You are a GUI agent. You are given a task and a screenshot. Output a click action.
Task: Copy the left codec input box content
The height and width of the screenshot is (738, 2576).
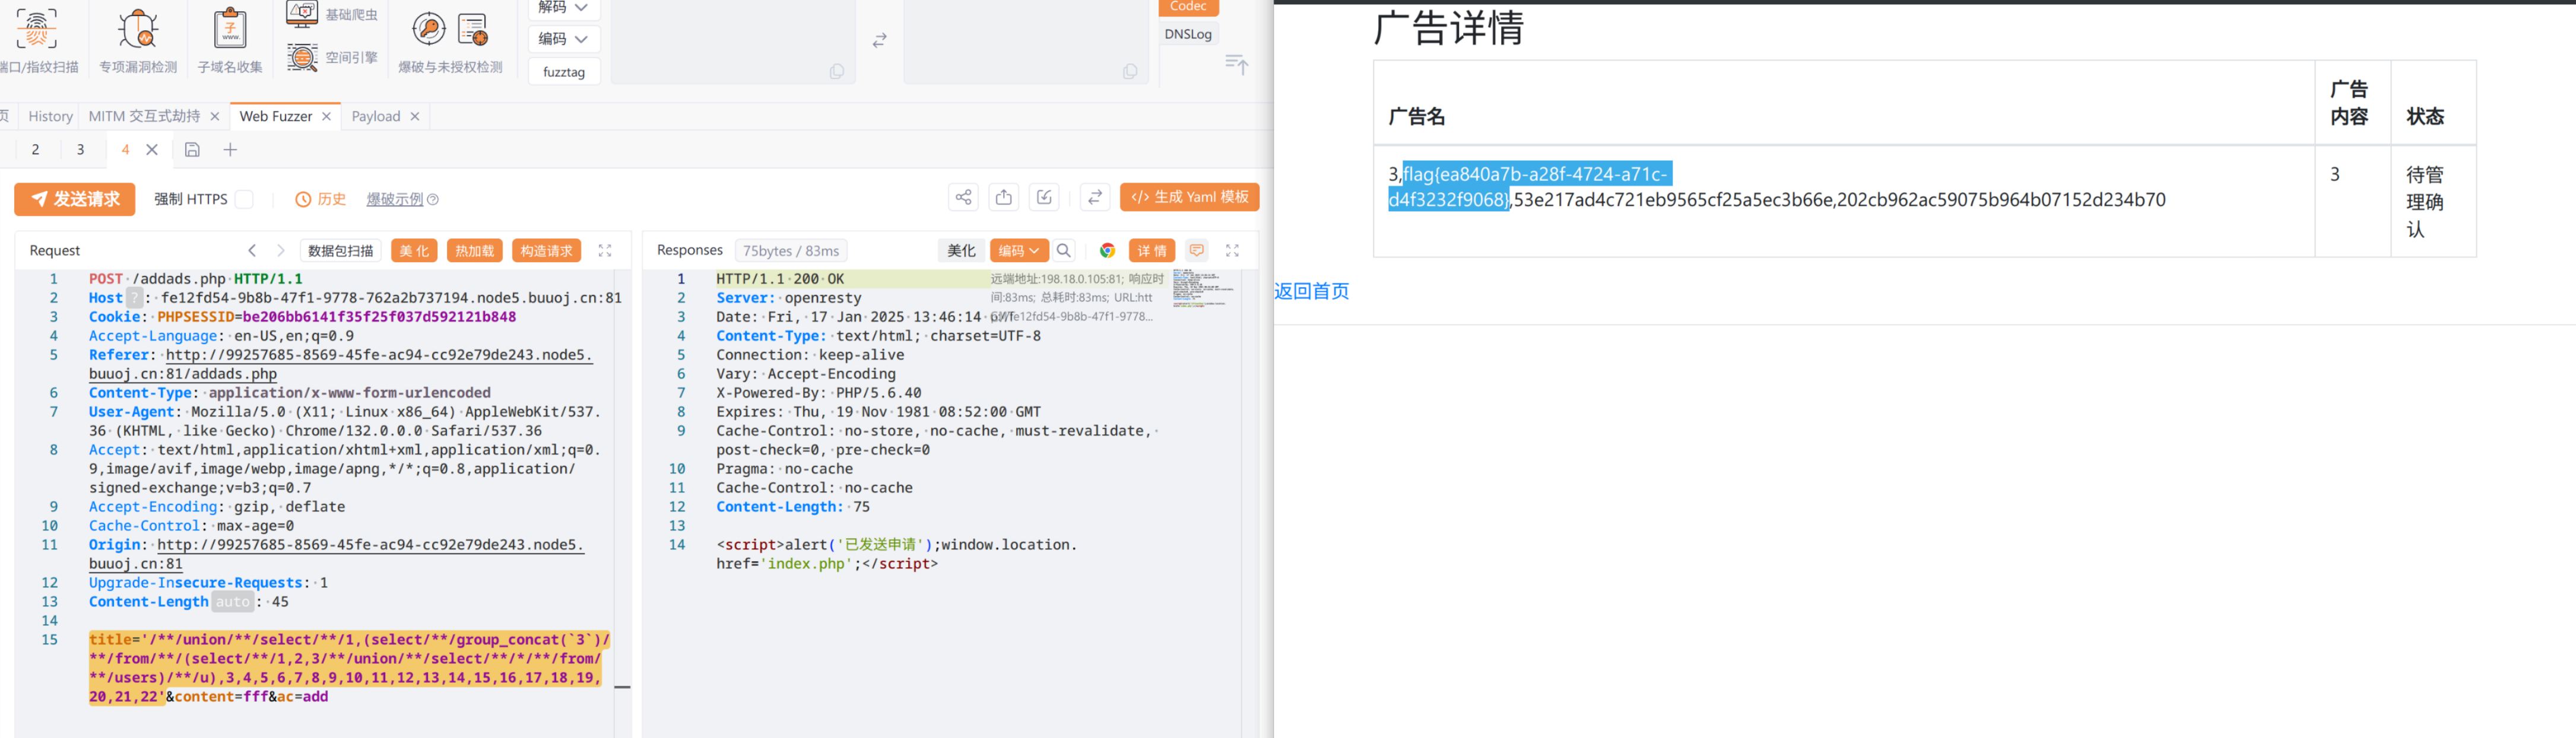tap(837, 71)
